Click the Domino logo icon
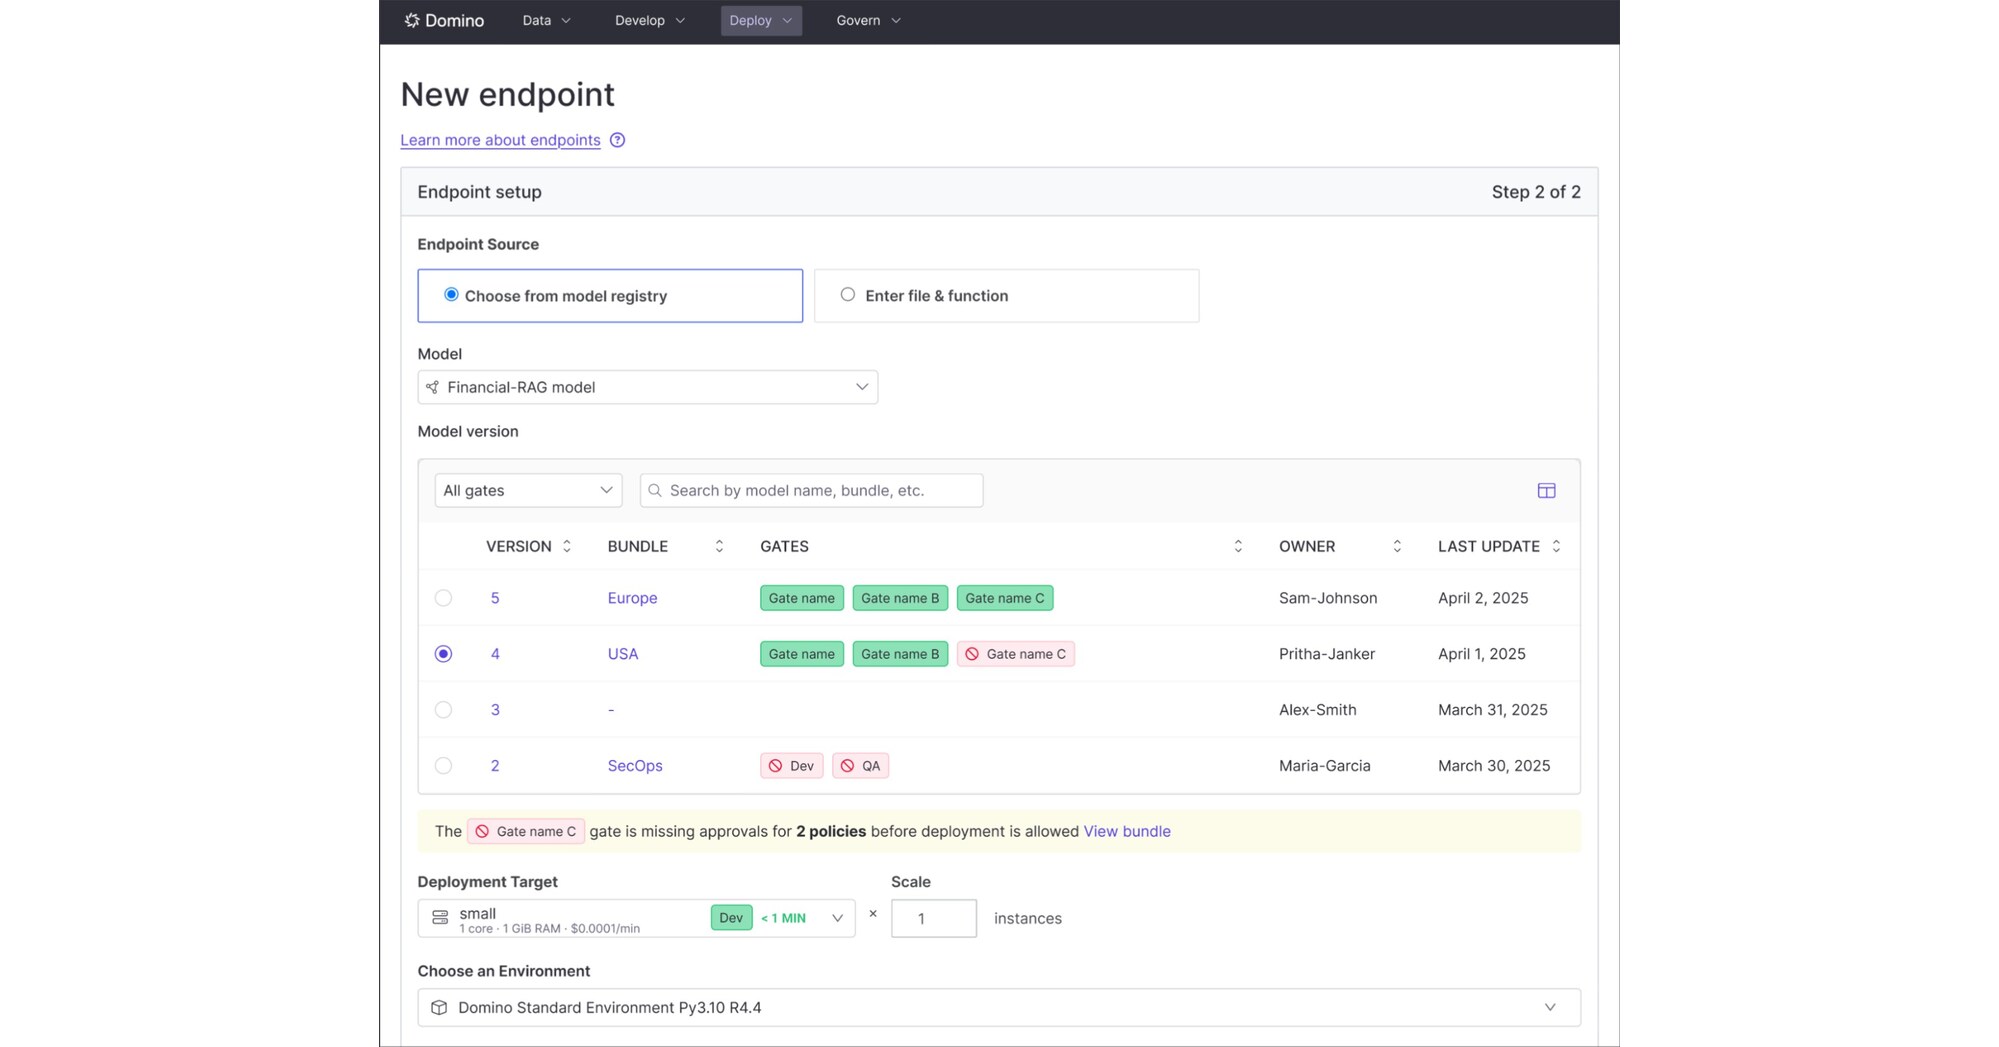The height and width of the screenshot is (1047, 1999). click(x=412, y=20)
